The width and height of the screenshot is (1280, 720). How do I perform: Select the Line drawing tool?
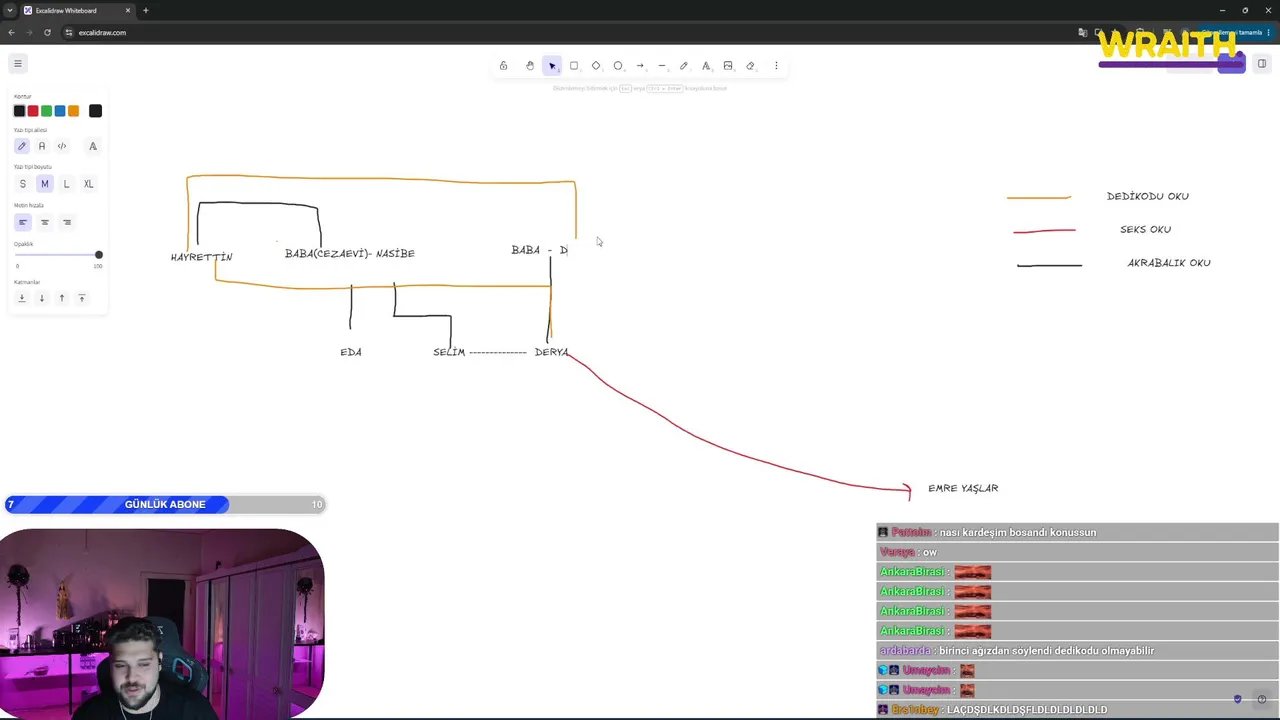(x=662, y=66)
